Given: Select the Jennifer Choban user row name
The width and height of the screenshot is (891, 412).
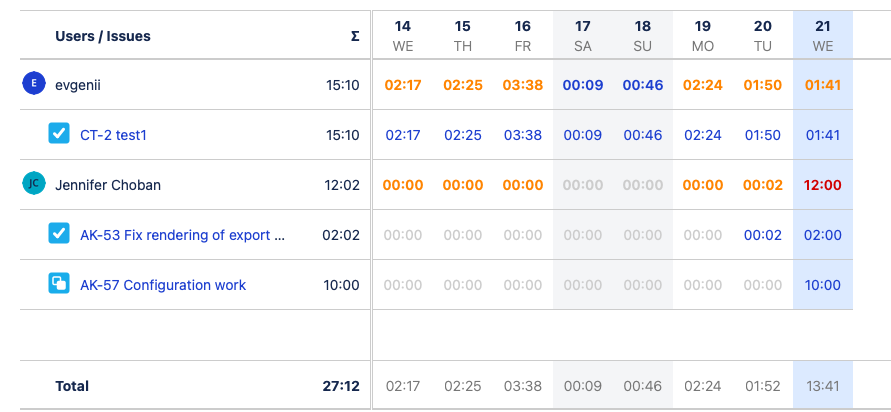Looking at the screenshot, I should click(x=108, y=185).
